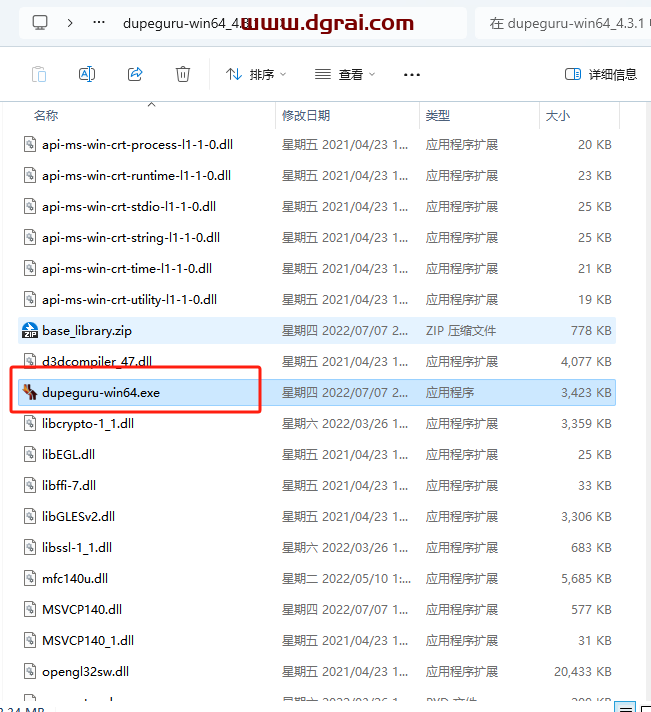The height and width of the screenshot is (712, 651).
Task: Click the ZIP 压缩文件 type cell
Action: [x=461, y=331]
